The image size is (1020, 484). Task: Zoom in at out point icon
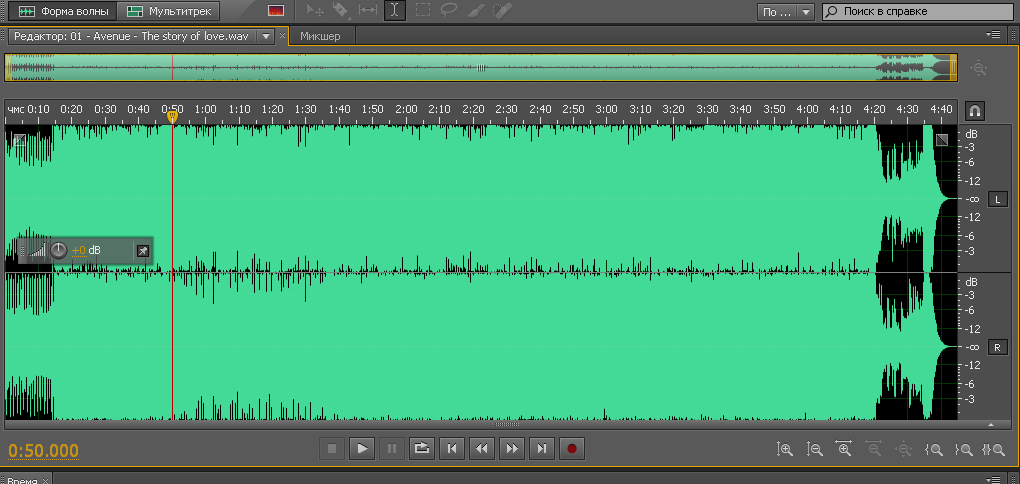(964, 448)
